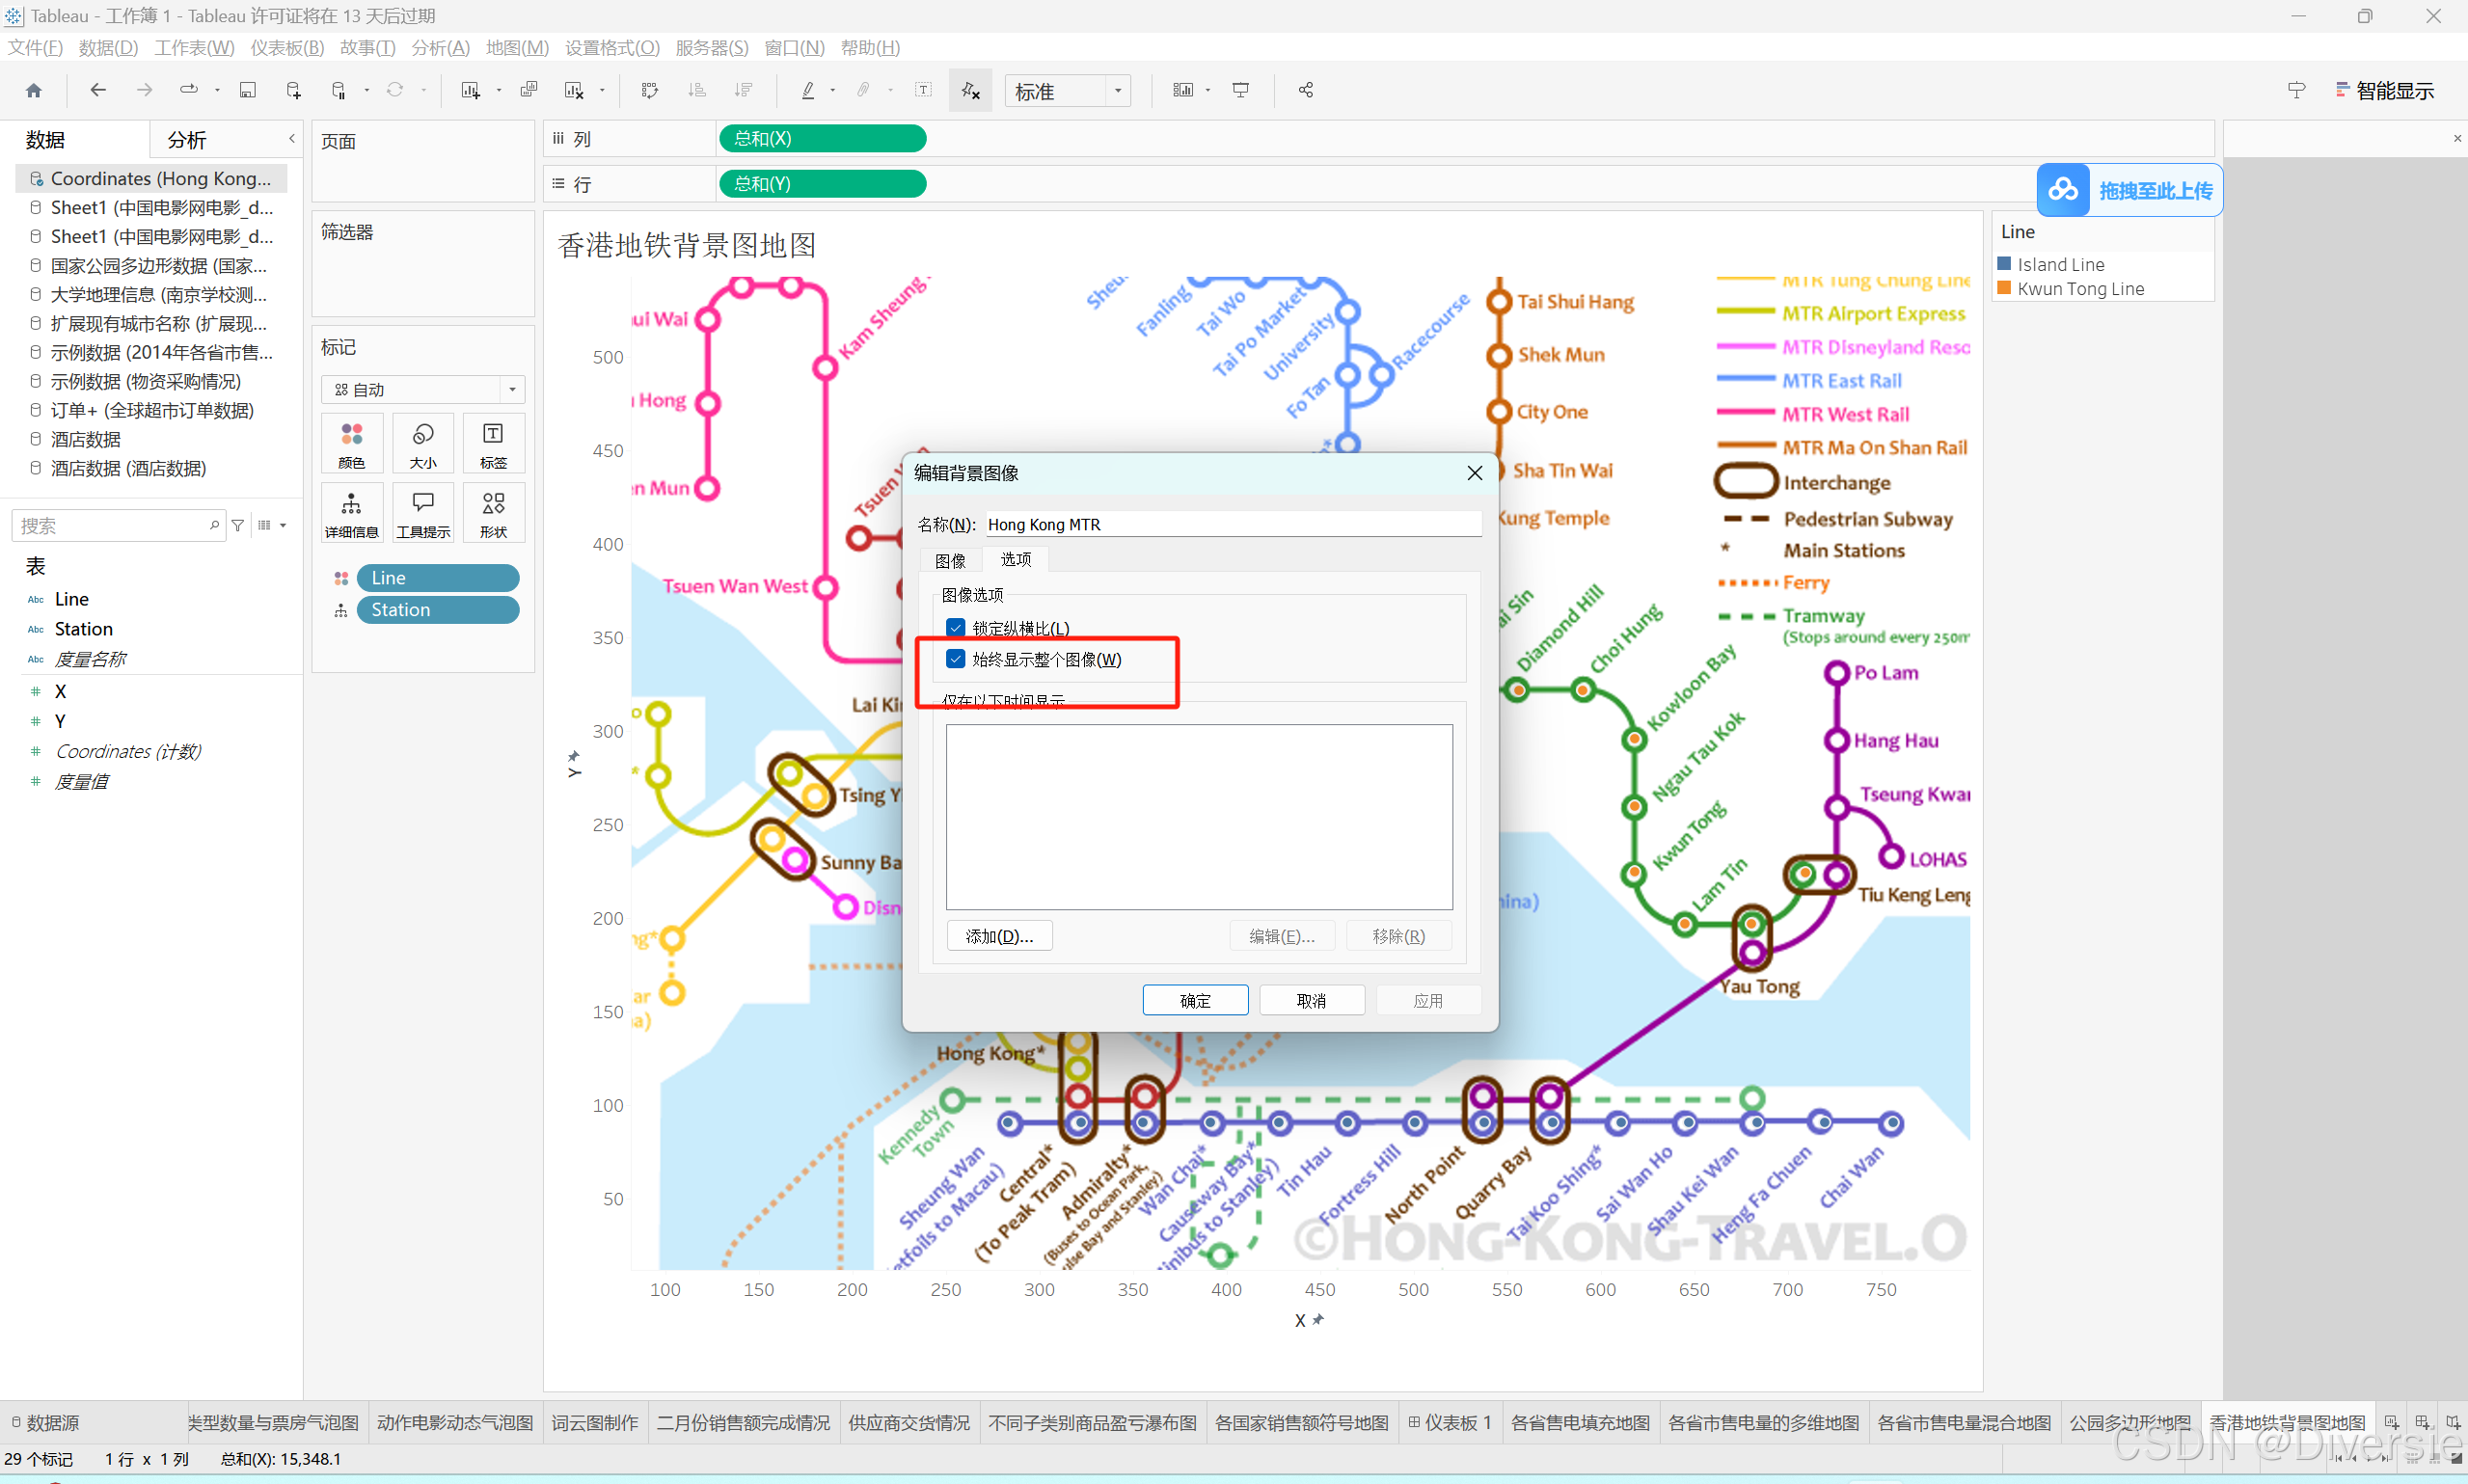The width and height of the screenshot is (2468, 1484).
Task: Save the workbook using the floppy disk icon
Action: coord(247,91)
